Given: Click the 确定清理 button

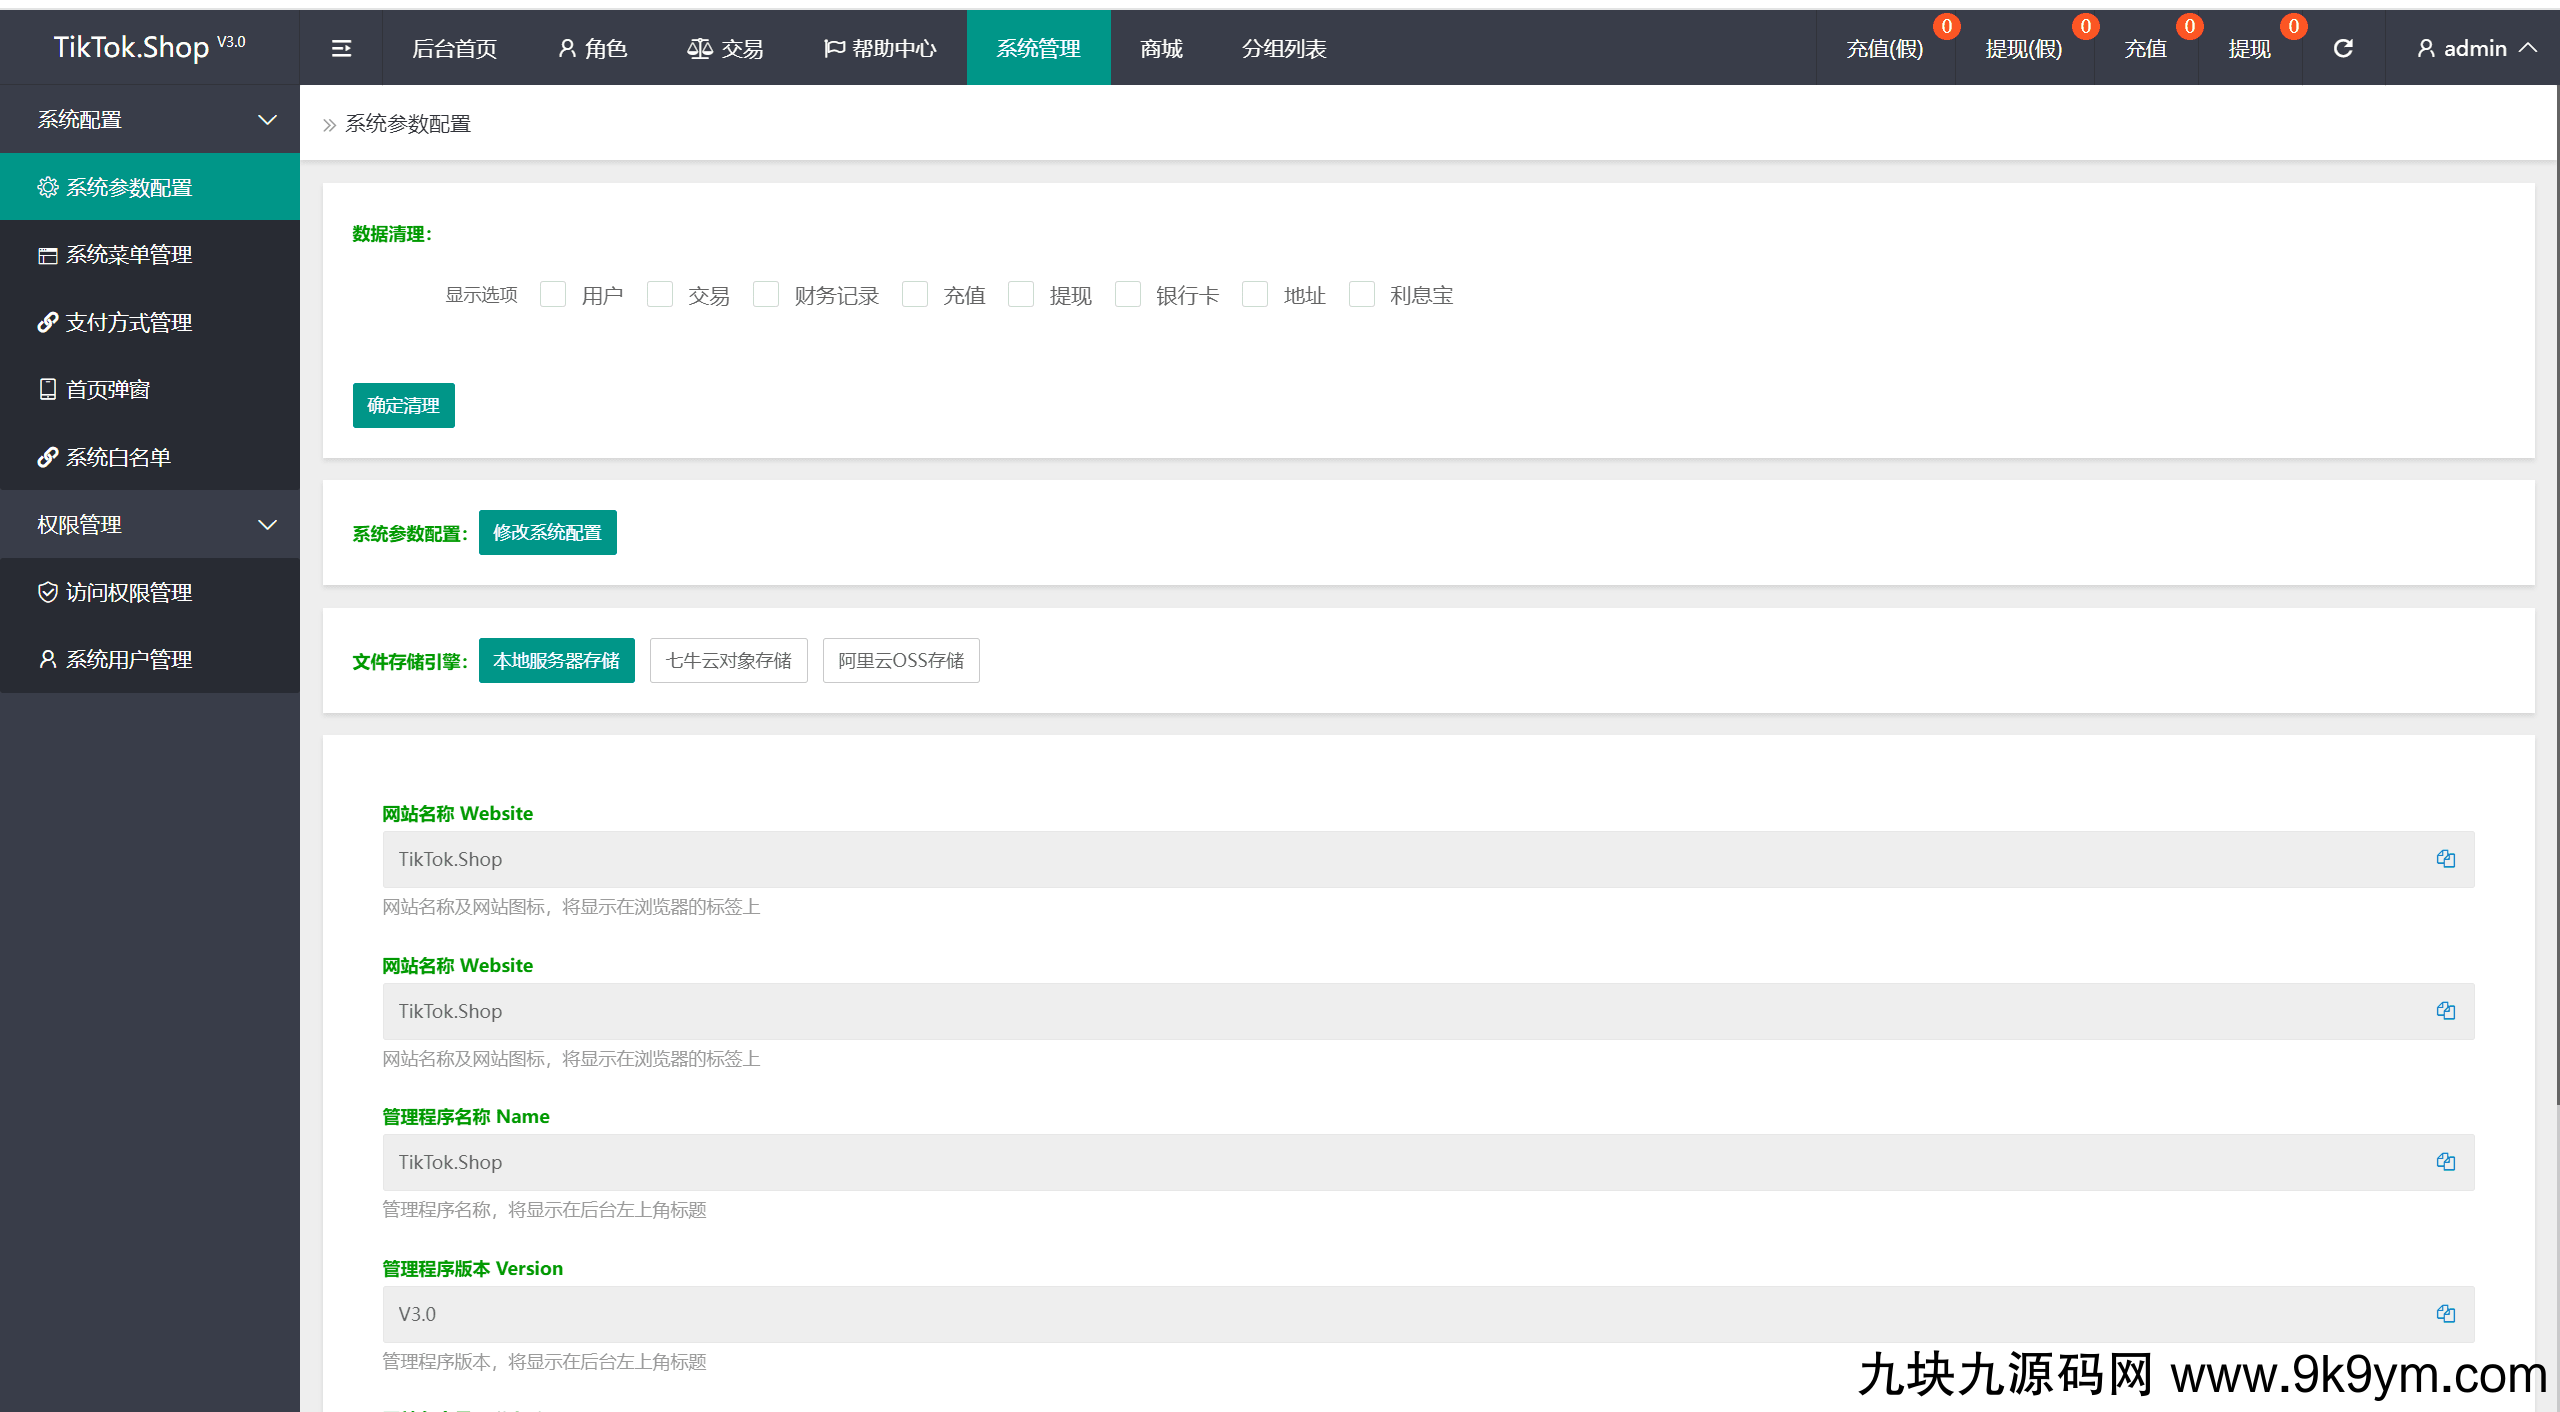Looking at the screenshot, I should [403, 405].
